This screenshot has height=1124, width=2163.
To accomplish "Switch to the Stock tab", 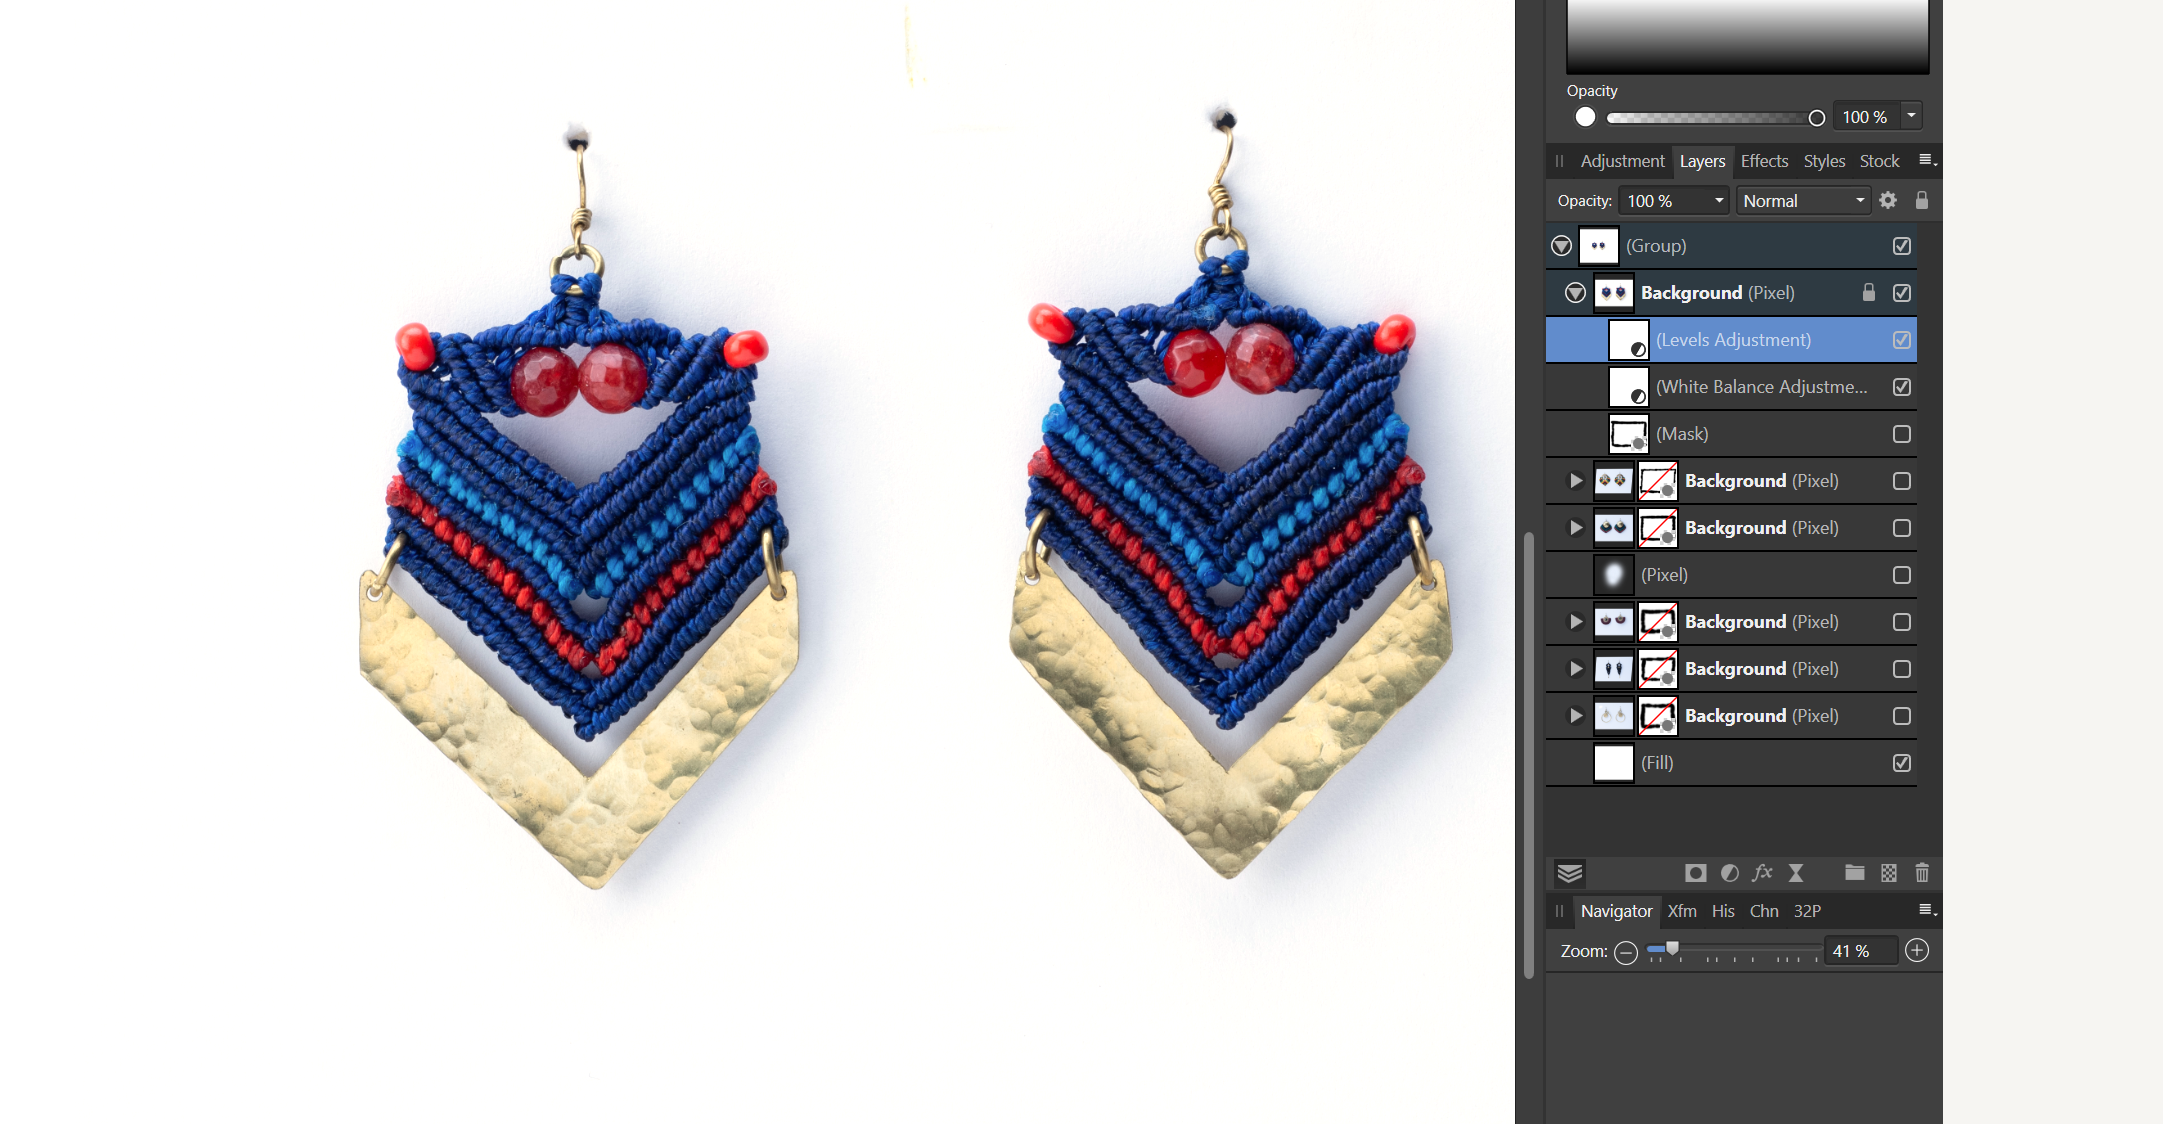I will pyautogui.click(x=1879, y=161).
